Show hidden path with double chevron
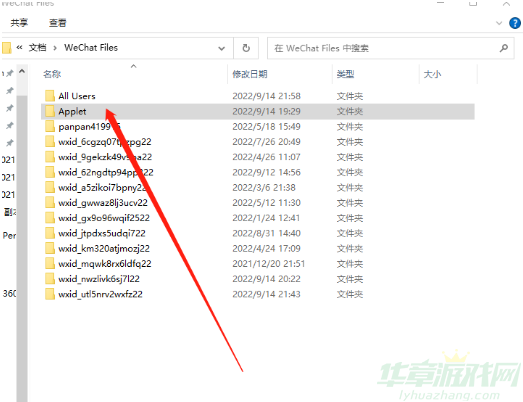This screenshot has width=523, height=402. coord(19,48)
